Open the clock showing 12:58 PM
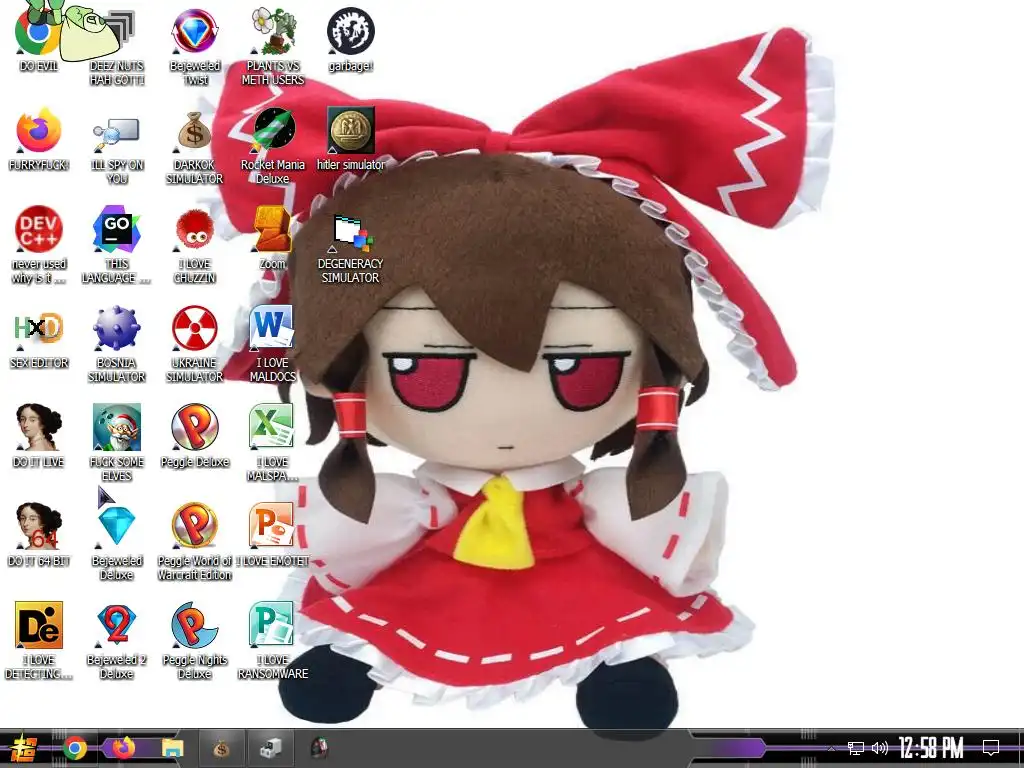This screenshot has height=768, width=1024. [x=931, y=748]
